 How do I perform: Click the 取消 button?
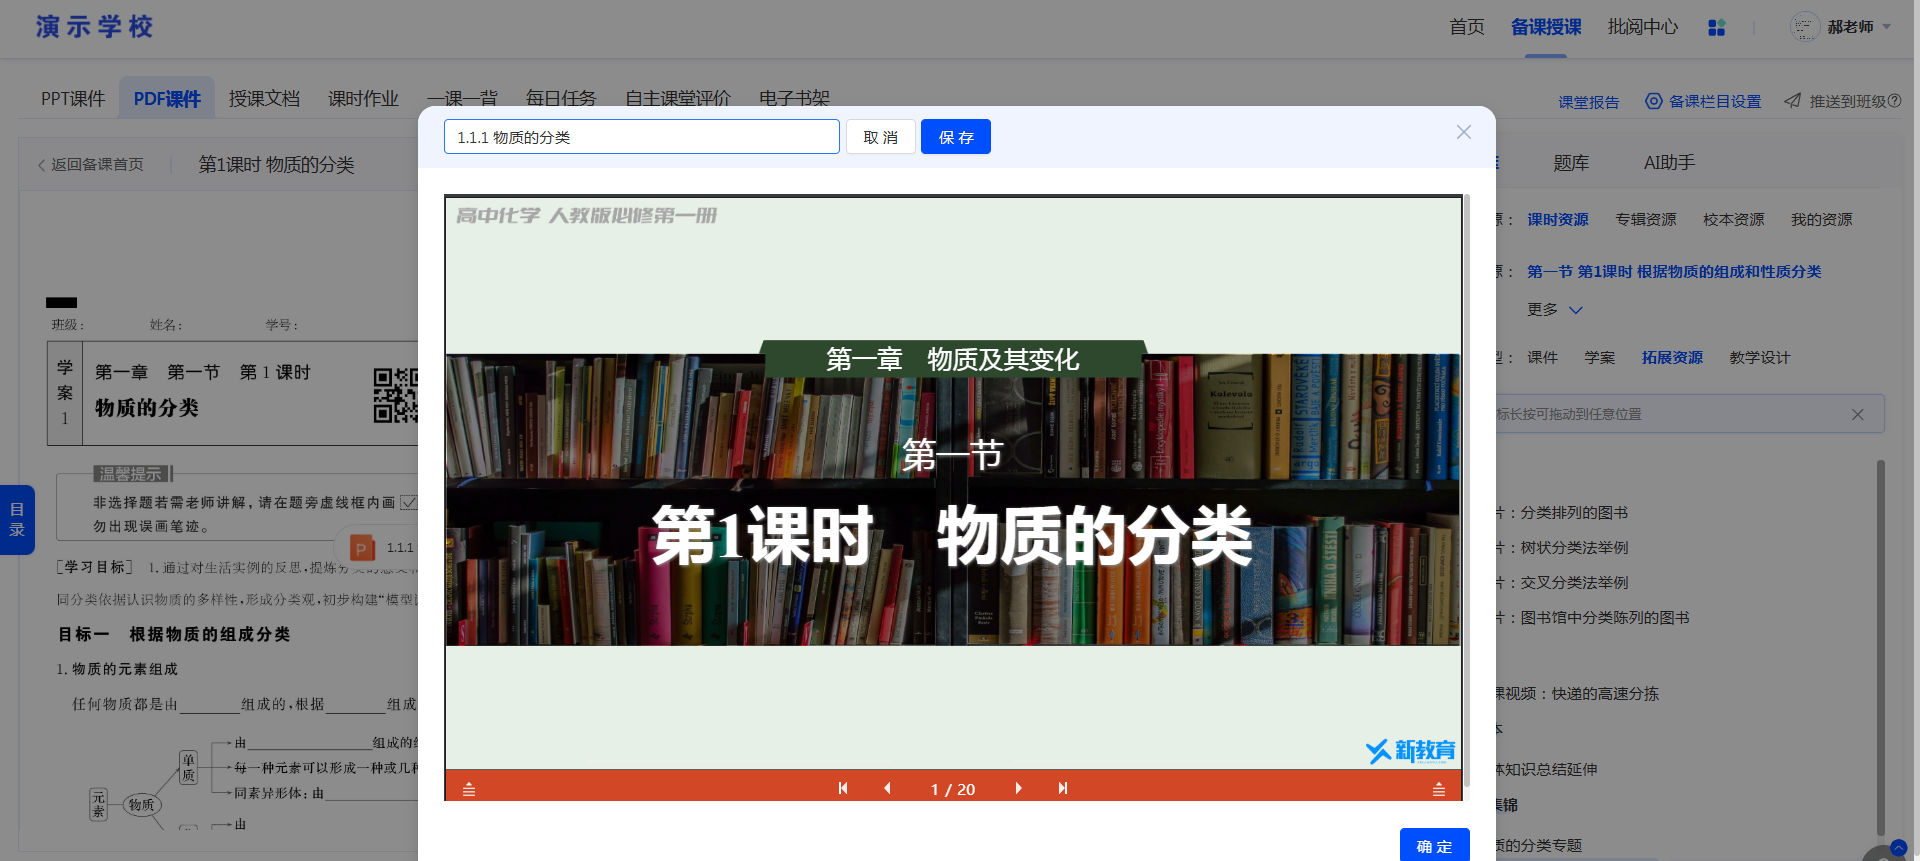pyautogui.click(x=881, y=137)
